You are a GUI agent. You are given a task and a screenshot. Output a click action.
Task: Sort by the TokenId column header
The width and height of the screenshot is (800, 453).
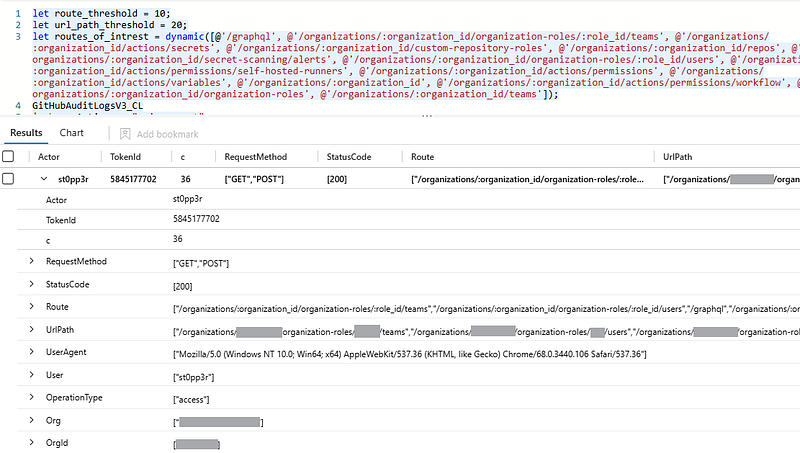(125, 157)
